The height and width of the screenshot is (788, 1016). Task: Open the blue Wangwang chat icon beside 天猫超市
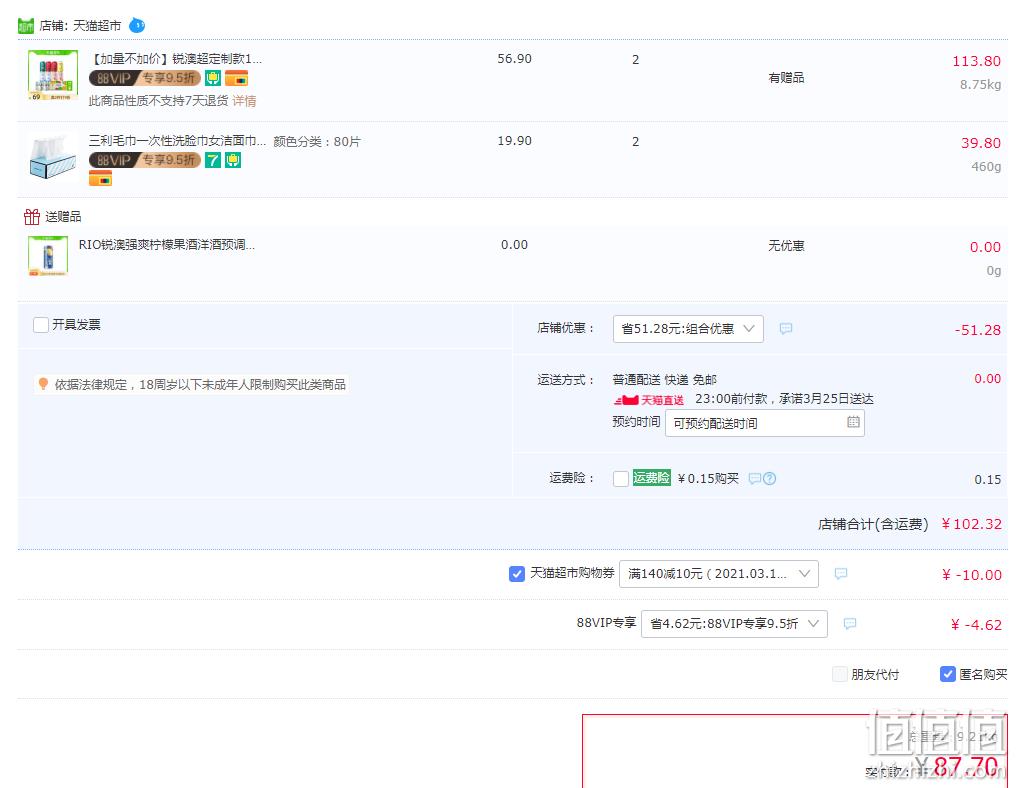click(x=137, y=25)
